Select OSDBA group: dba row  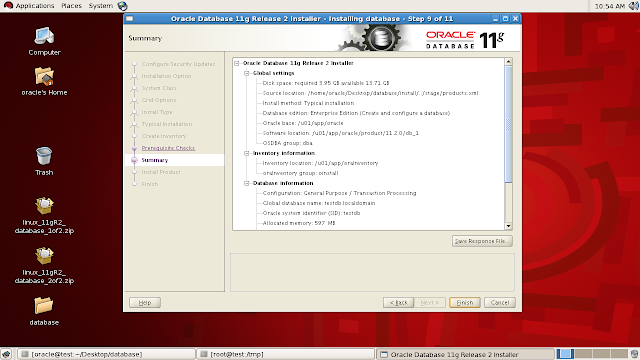coord(287,143)
